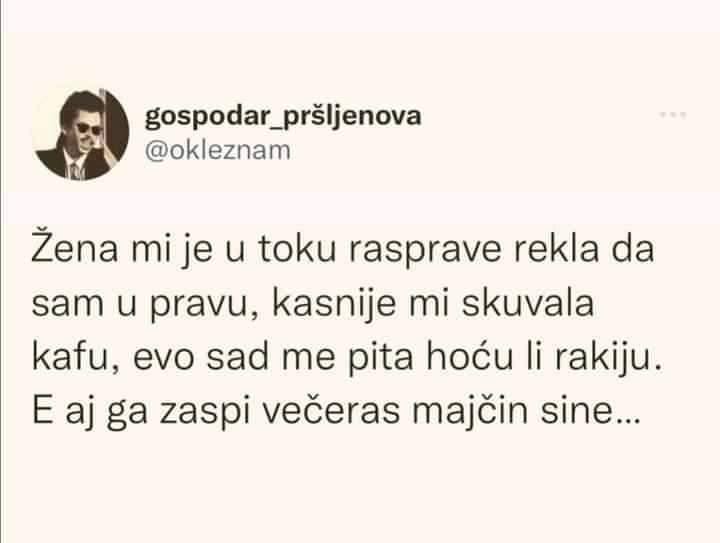Click the word "skuvala" in the tweet
Image resolution: width=720 pixels, height=543 pixels.
coord(528,302)
